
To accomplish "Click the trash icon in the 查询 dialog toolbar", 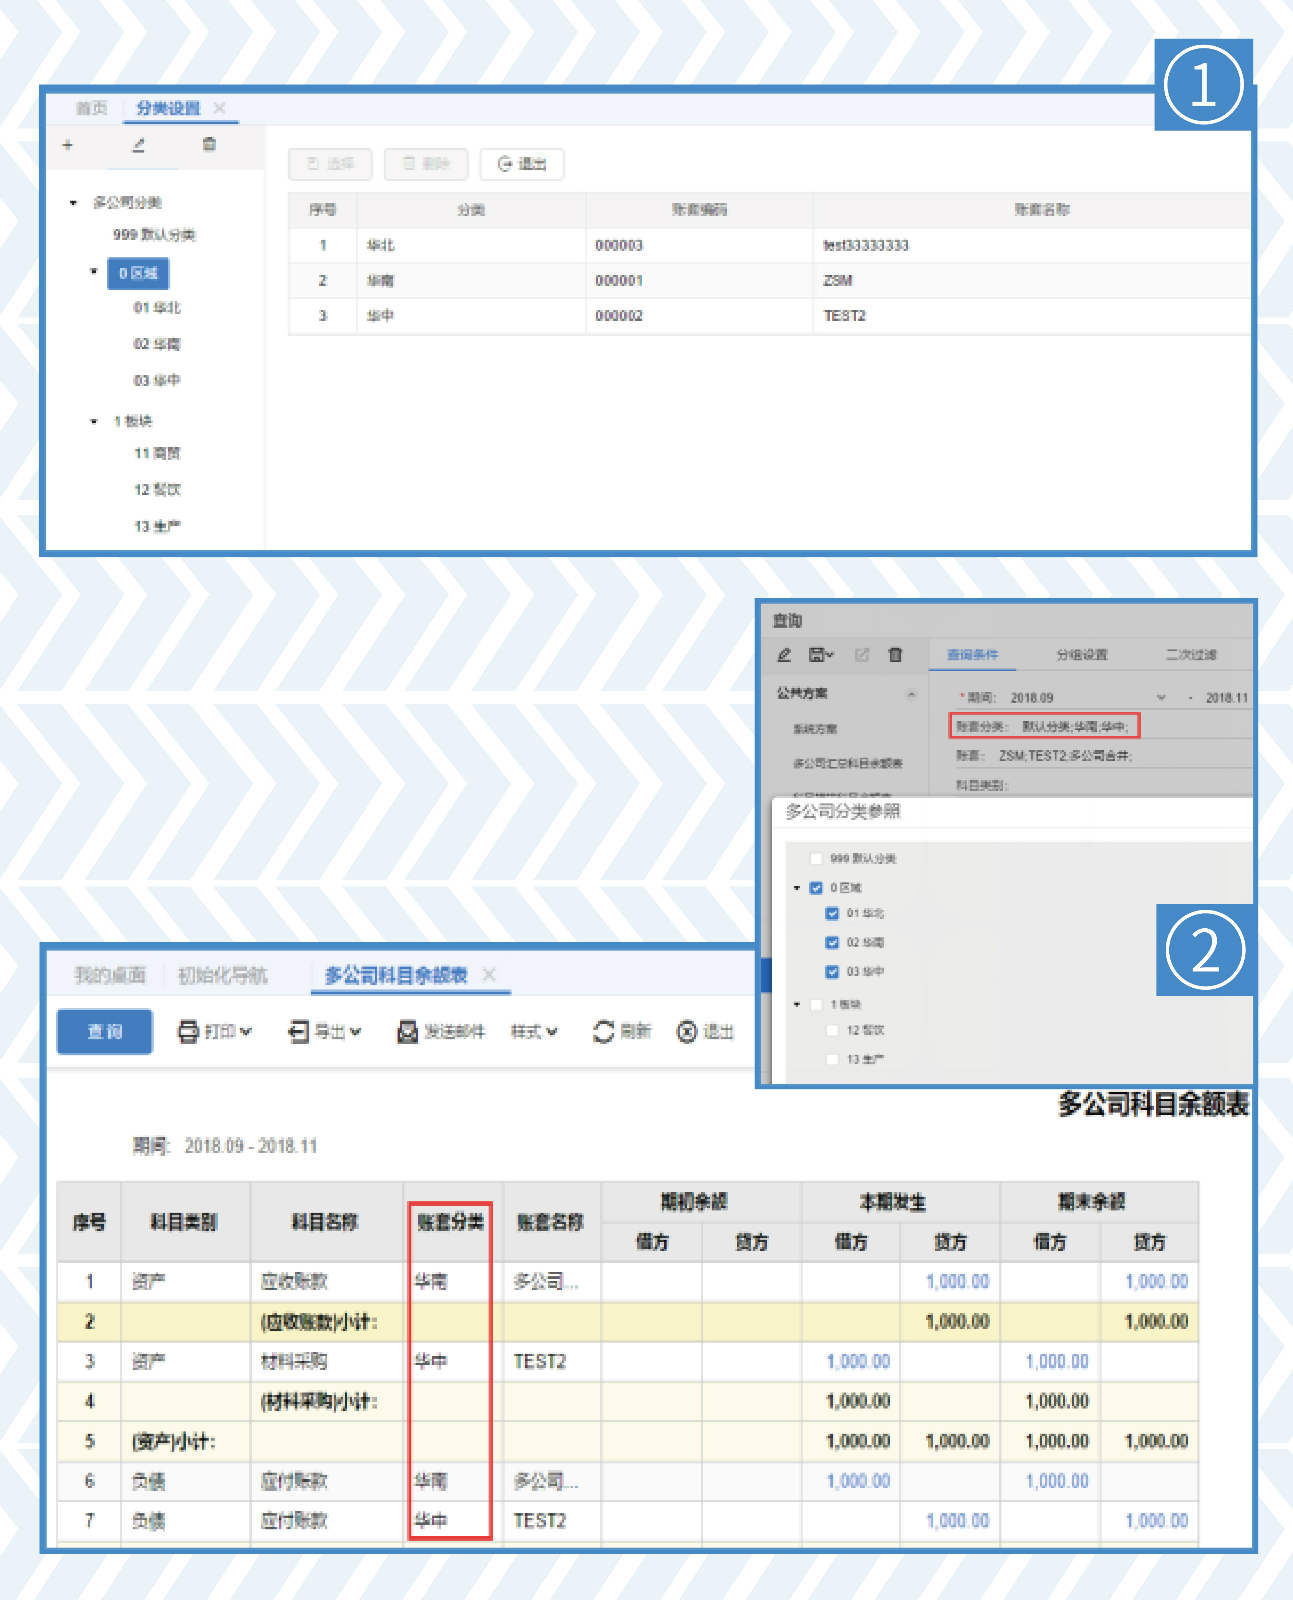I will 895,655.
